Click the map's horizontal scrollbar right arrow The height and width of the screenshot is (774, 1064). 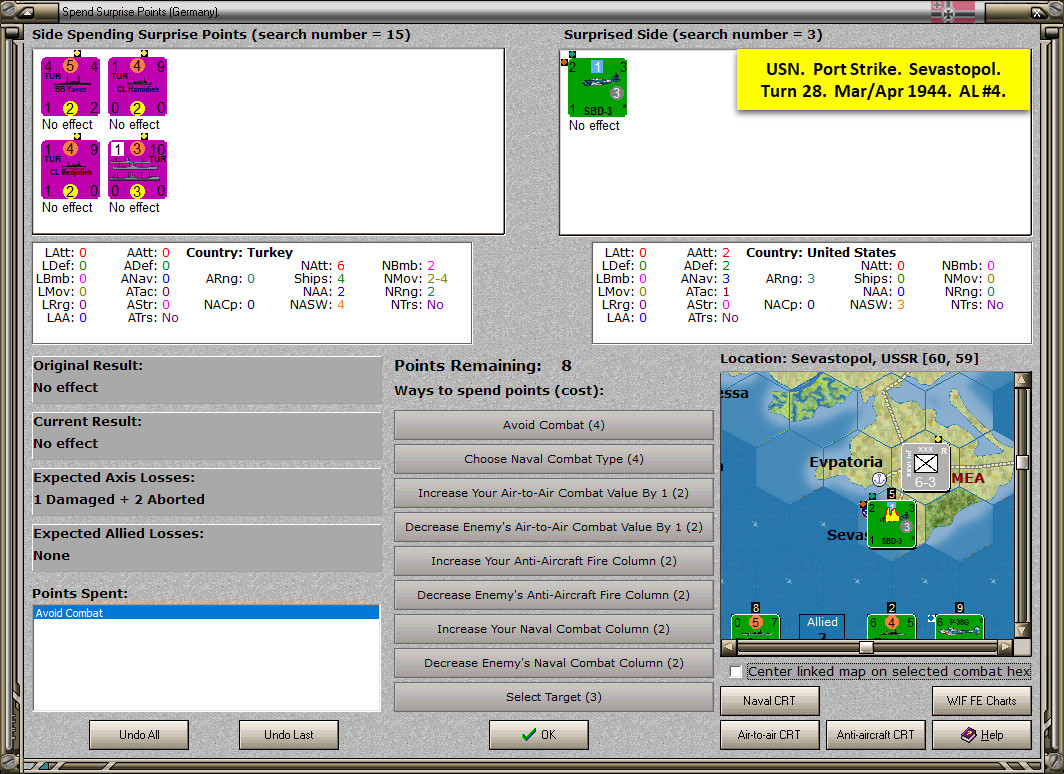click(1006, 647)
